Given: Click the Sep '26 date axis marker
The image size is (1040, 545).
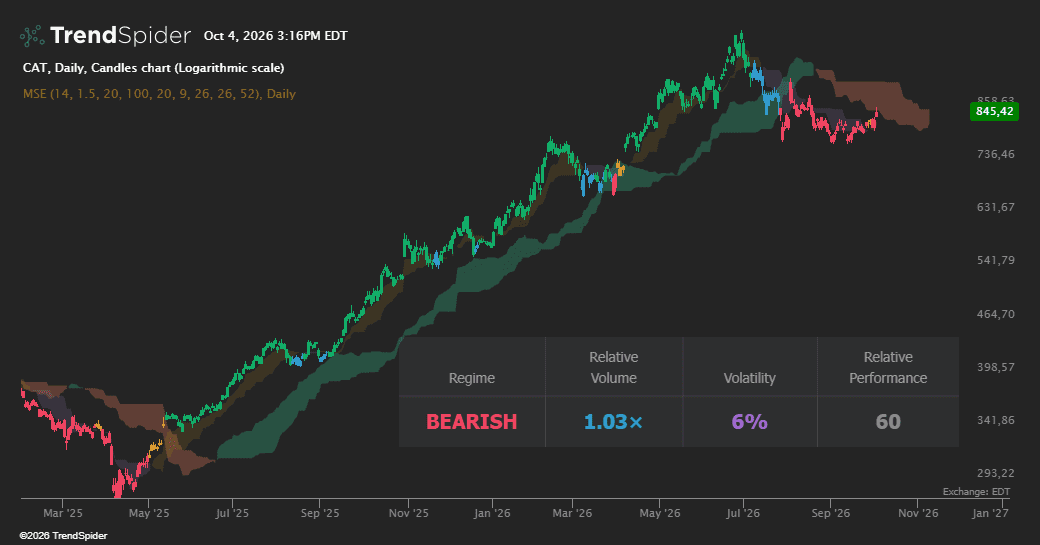Looking at the screenshot, I should tap(830, 513).
